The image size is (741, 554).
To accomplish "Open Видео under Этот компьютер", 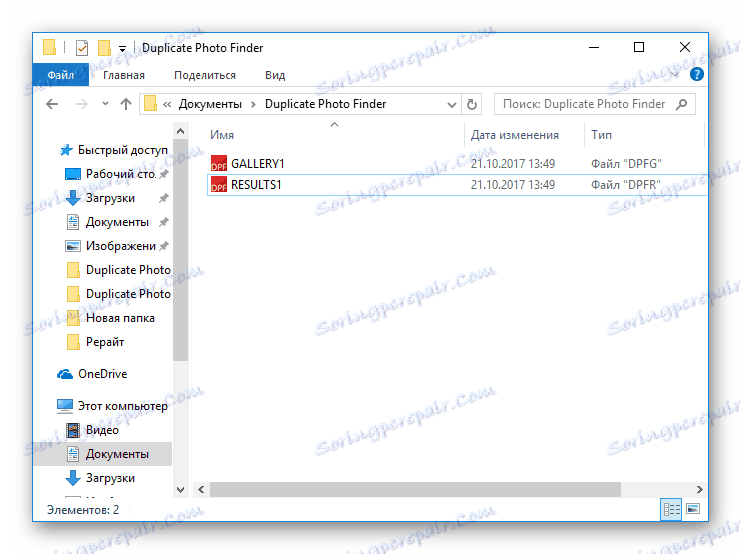I will 102,430.
